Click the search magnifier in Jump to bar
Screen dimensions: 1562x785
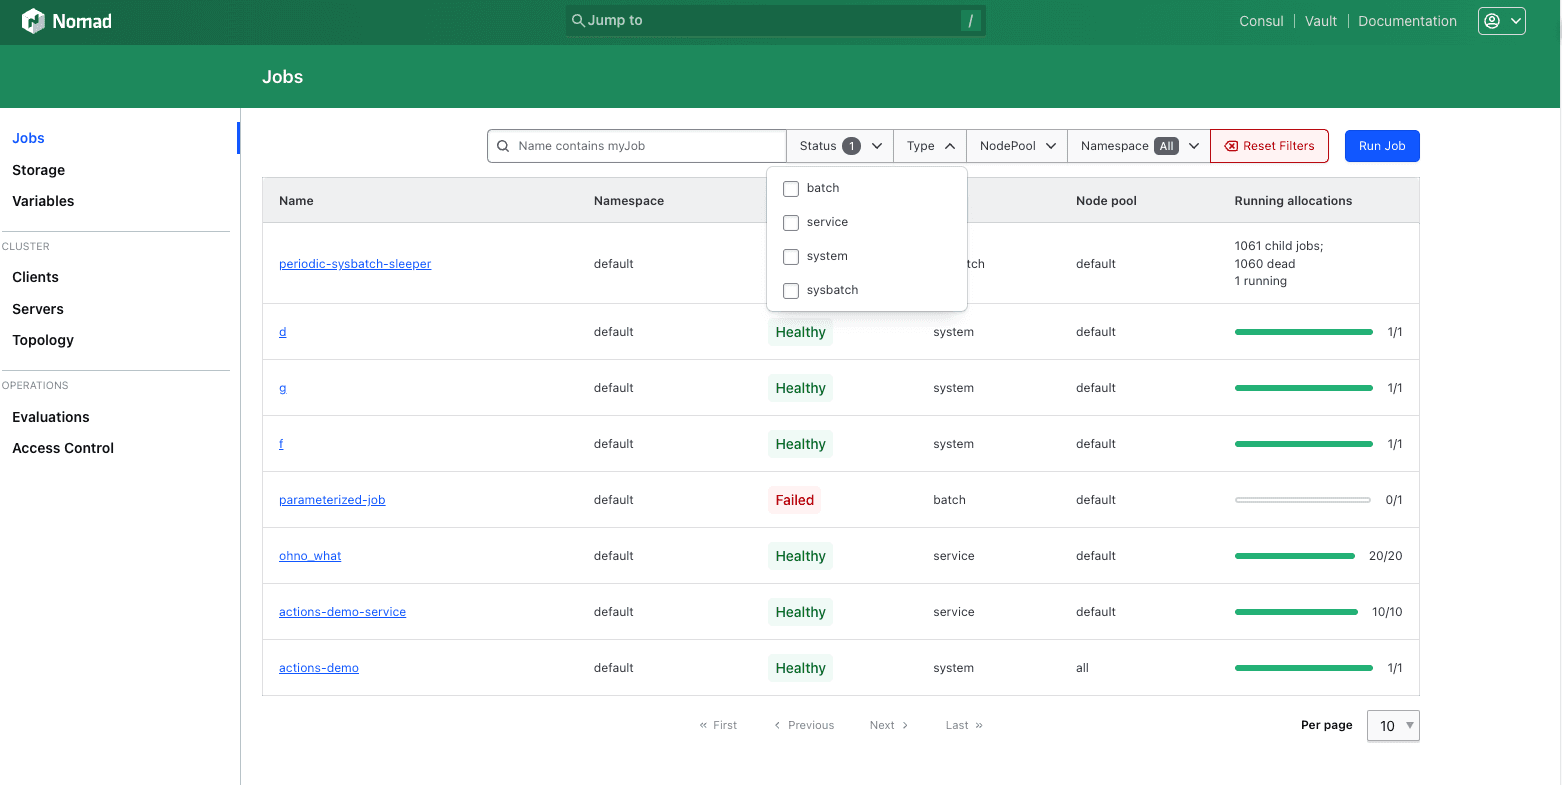pos(578,21)
